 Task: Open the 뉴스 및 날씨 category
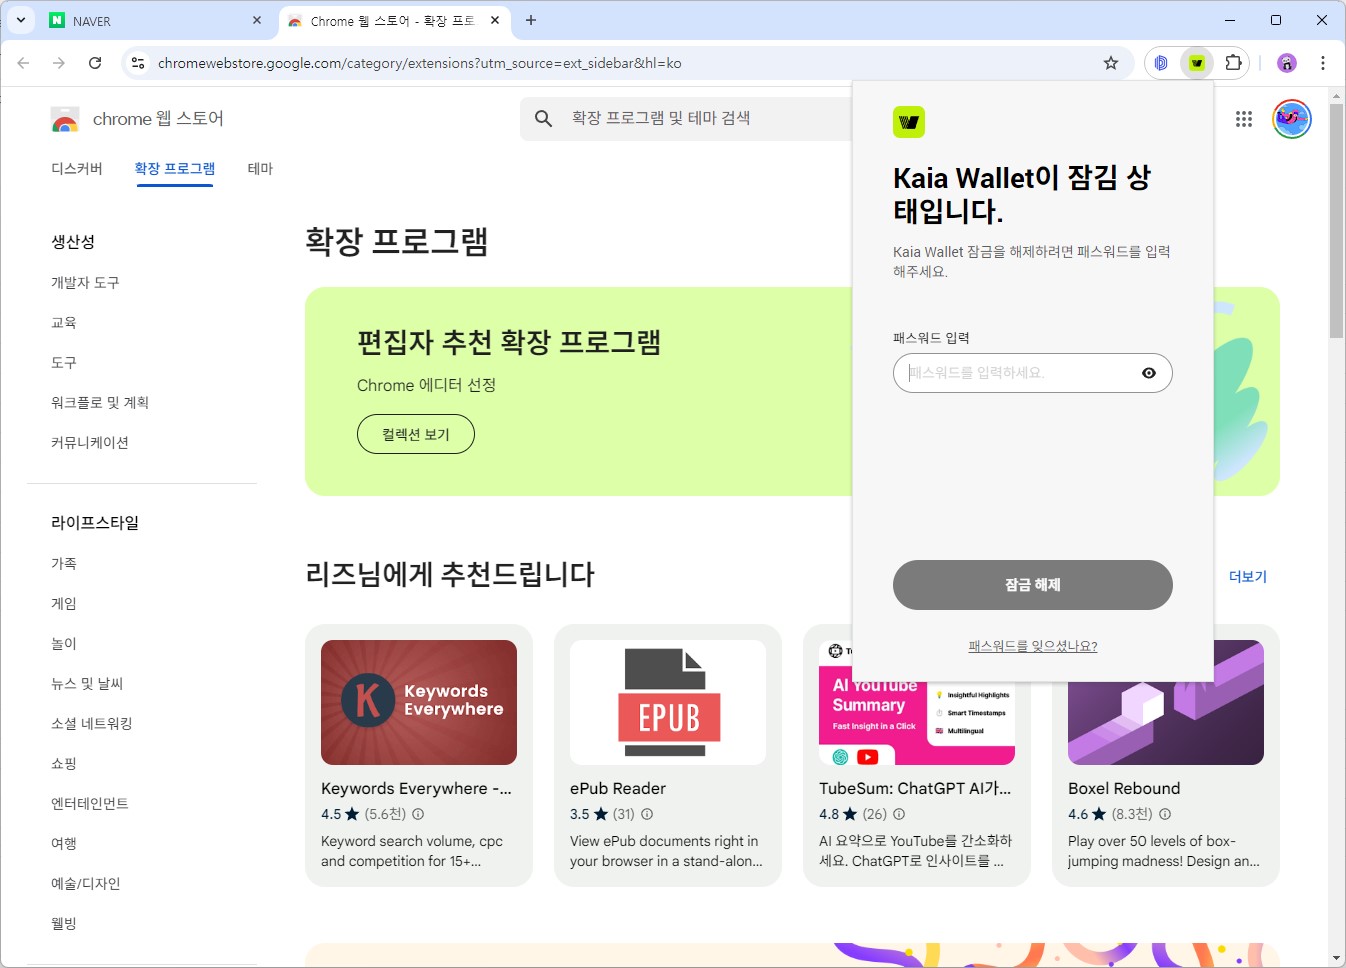(87, 684)
